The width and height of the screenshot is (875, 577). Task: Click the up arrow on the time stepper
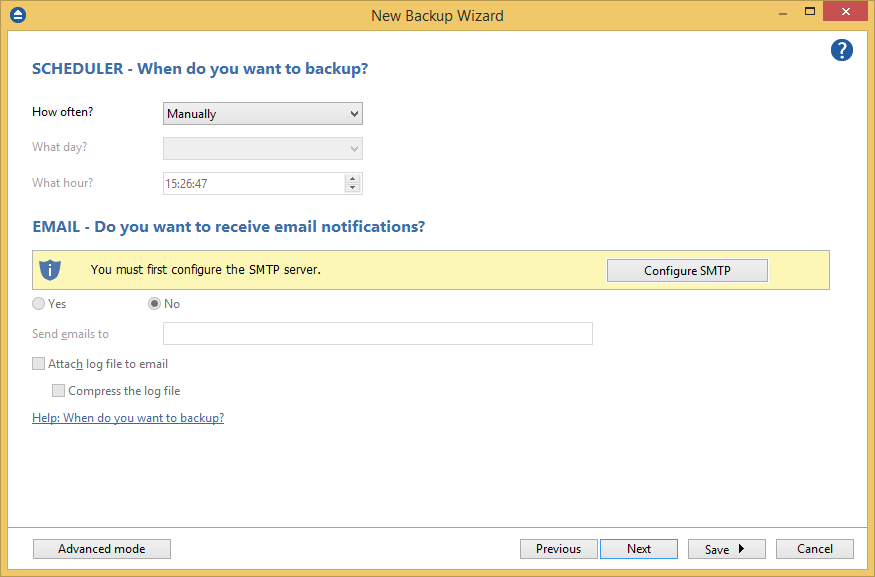pos(353,178)
